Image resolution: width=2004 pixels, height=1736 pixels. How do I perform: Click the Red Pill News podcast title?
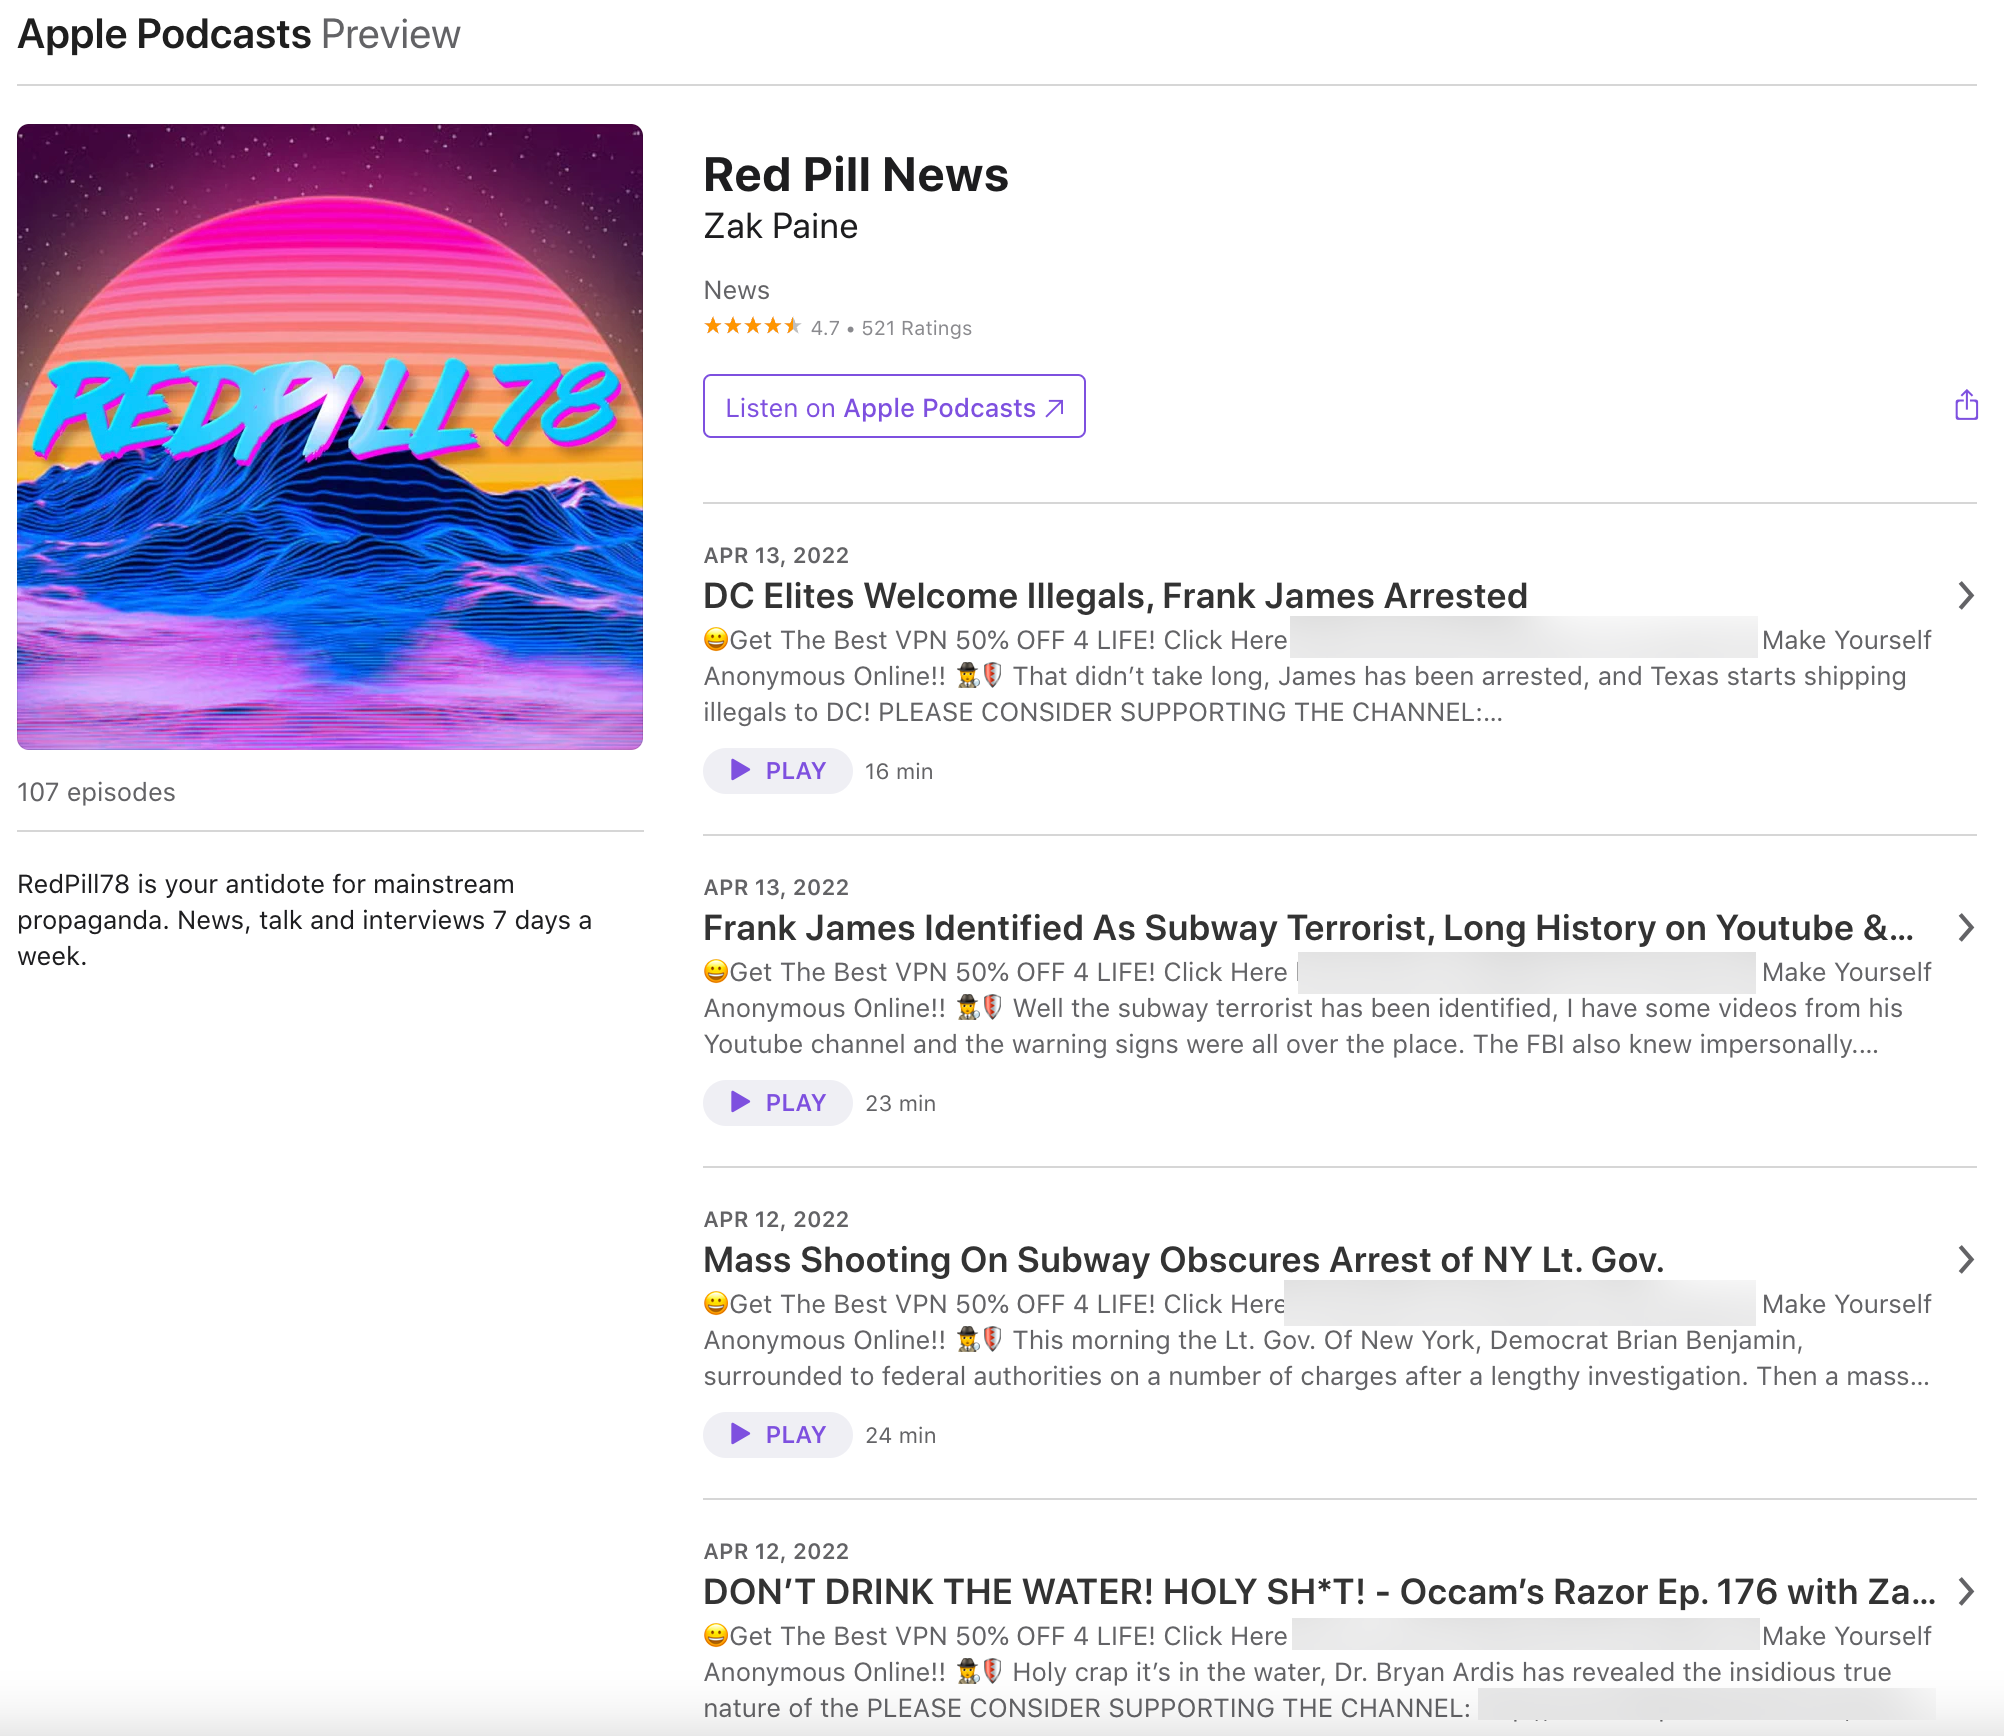pos(856,175)
